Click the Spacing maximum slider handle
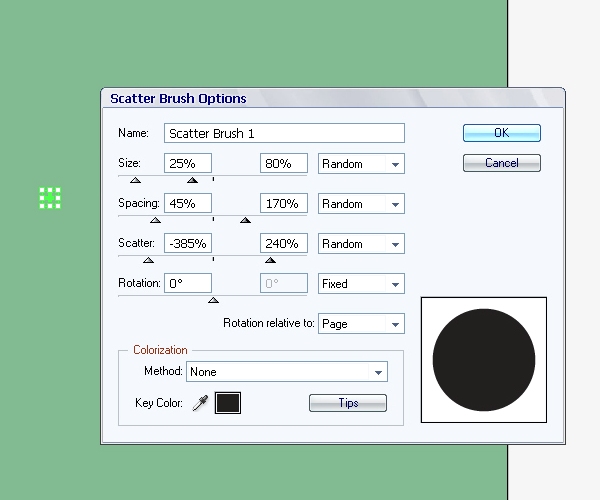 coord(245,220)
